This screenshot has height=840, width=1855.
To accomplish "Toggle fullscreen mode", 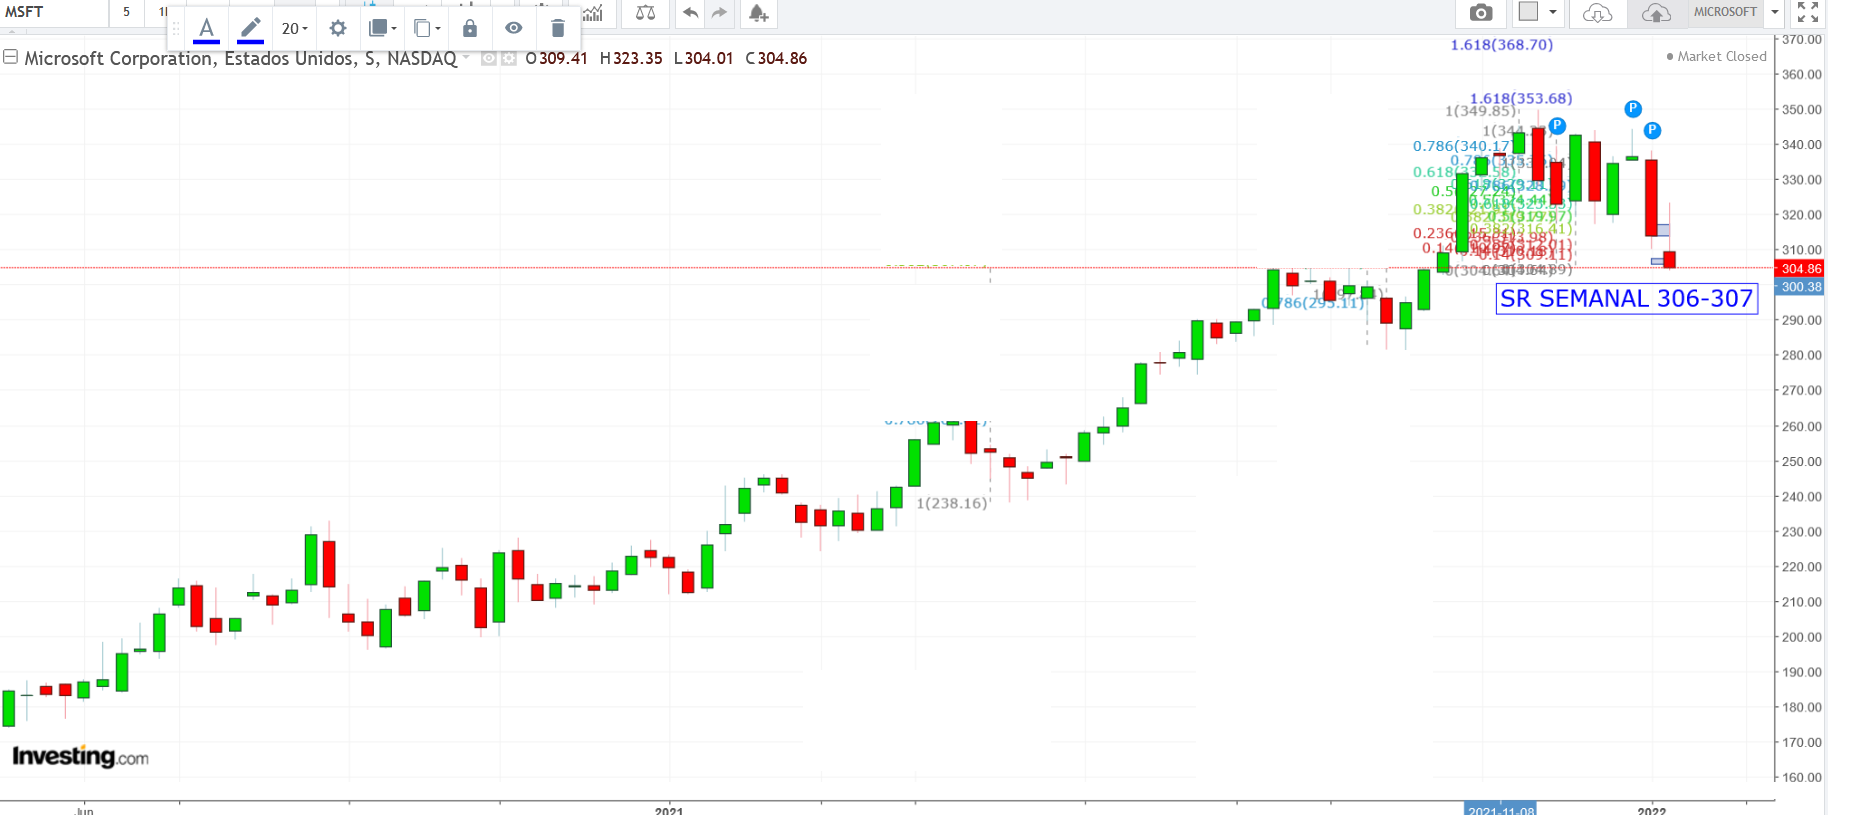I will 1808,12.
